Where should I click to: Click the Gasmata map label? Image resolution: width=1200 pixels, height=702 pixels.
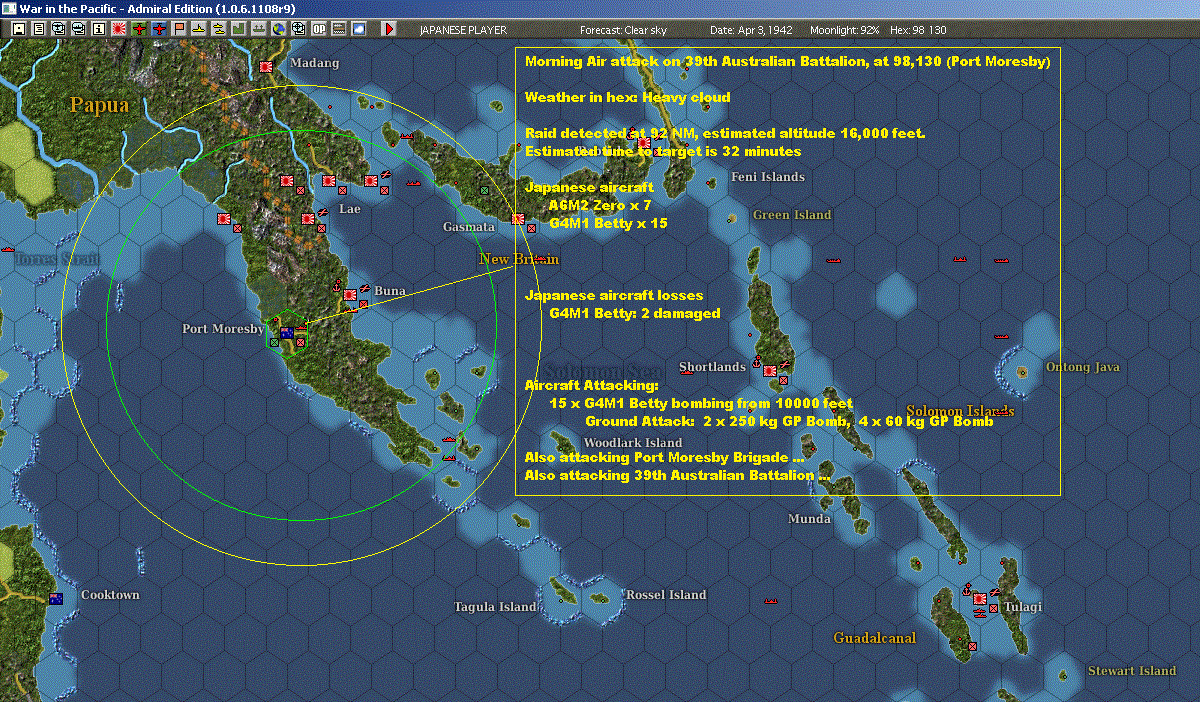pyautogui.click(x=469, y=227)
